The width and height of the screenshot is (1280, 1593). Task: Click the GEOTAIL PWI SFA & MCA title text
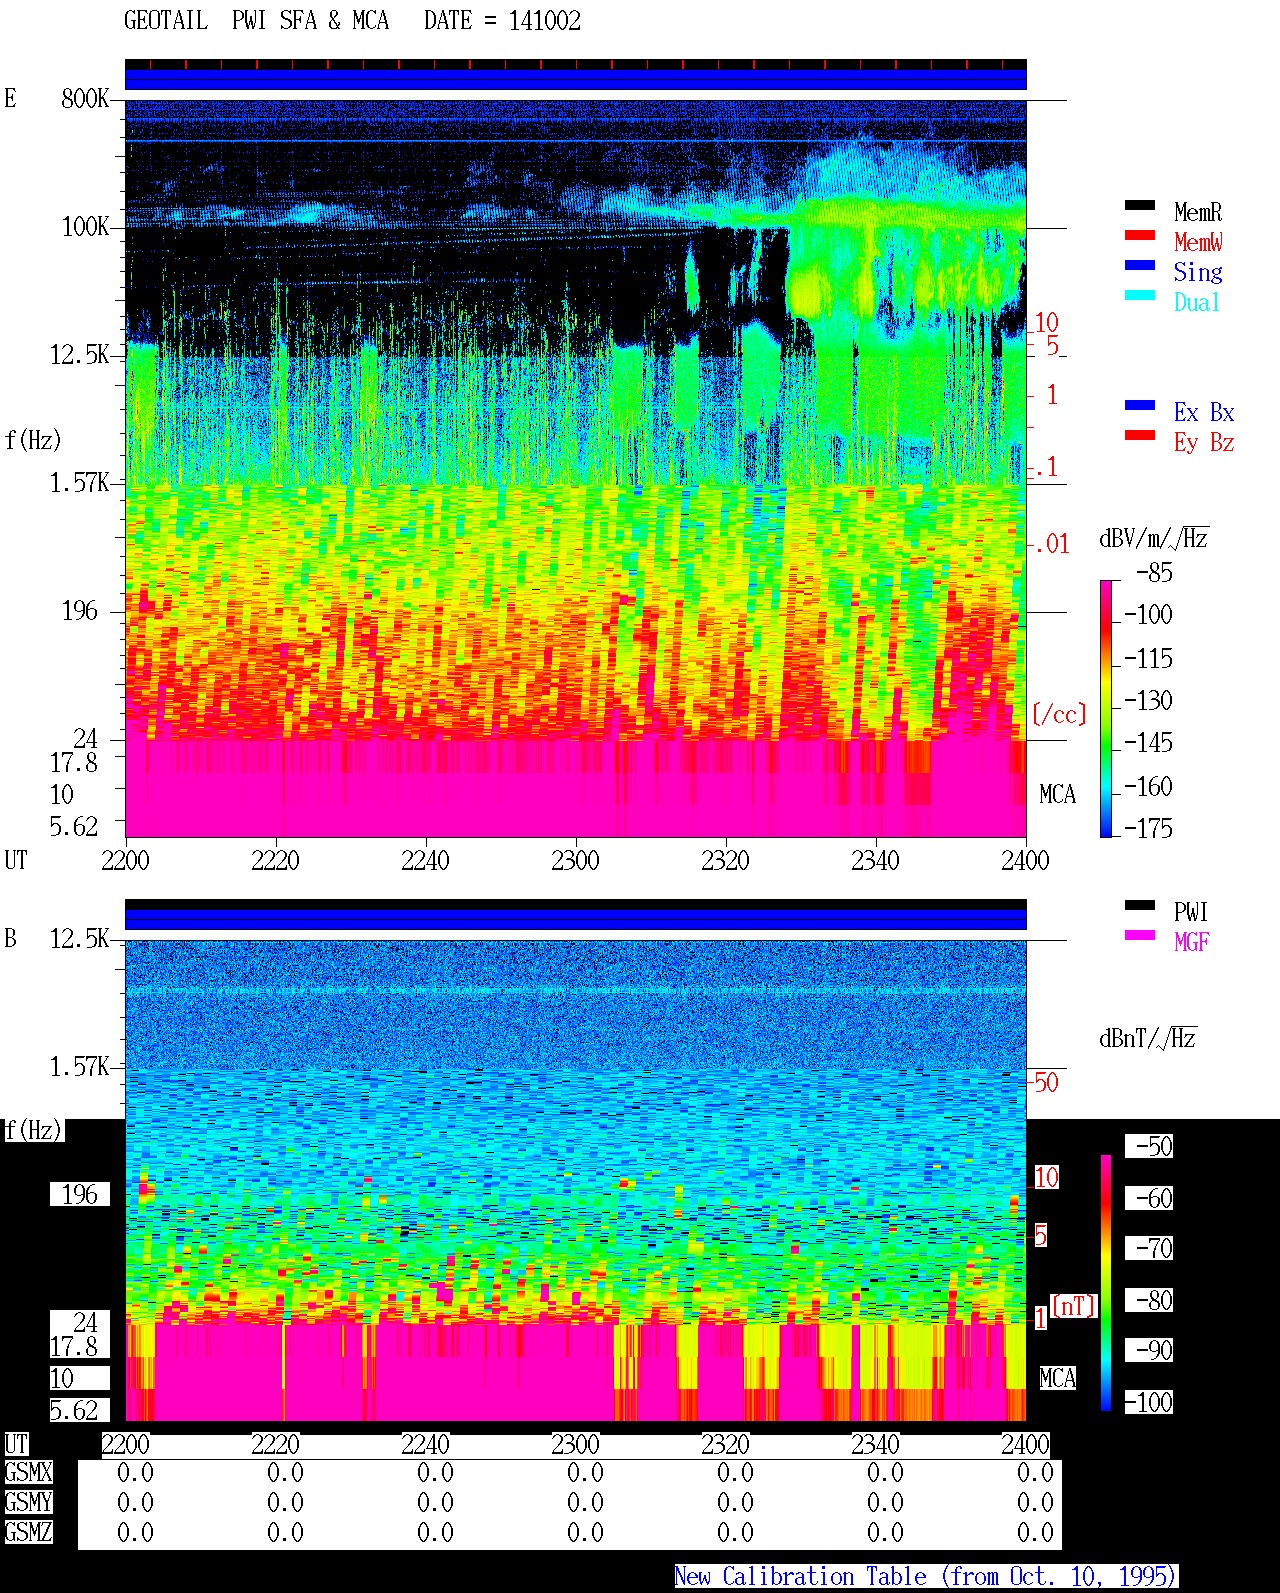pyautogui.click(x=256, y=21)
